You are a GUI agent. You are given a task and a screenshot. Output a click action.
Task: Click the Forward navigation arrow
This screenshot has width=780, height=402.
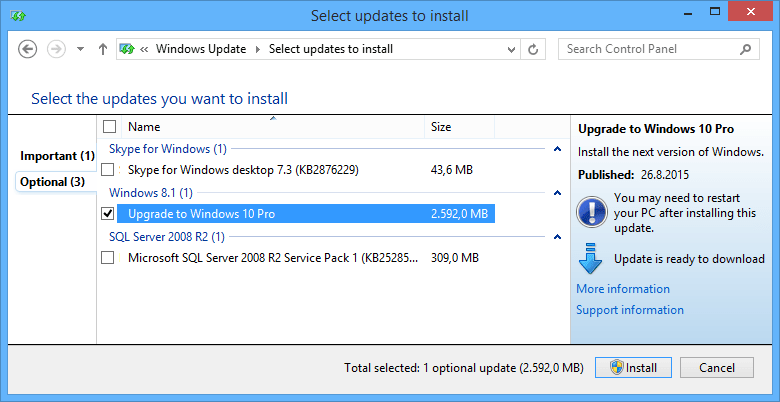pyautogui.click(x=56, y=49)
